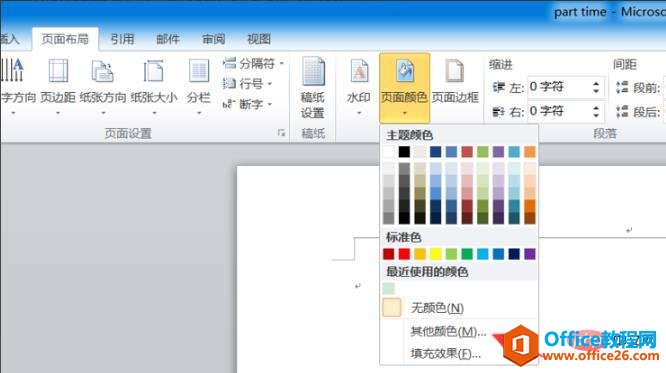Viewport: 666px width, 373px height.
Task: Open the Page Margins (页边距) icon
Action: point(58,71)
